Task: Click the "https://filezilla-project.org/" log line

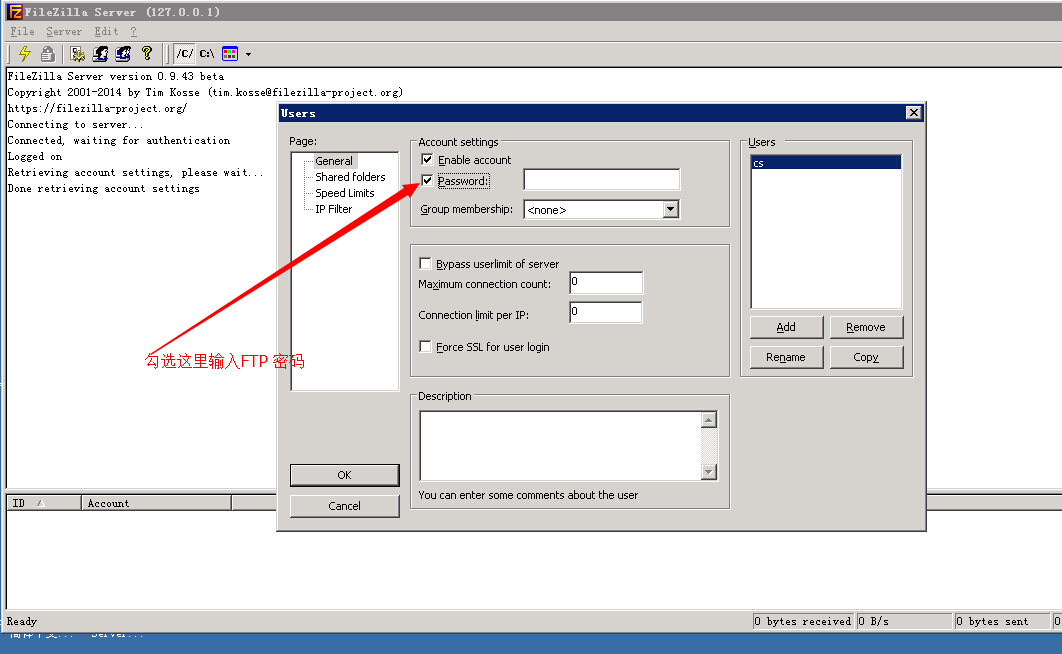Action: pyautogui.click(x=97, y=108)
